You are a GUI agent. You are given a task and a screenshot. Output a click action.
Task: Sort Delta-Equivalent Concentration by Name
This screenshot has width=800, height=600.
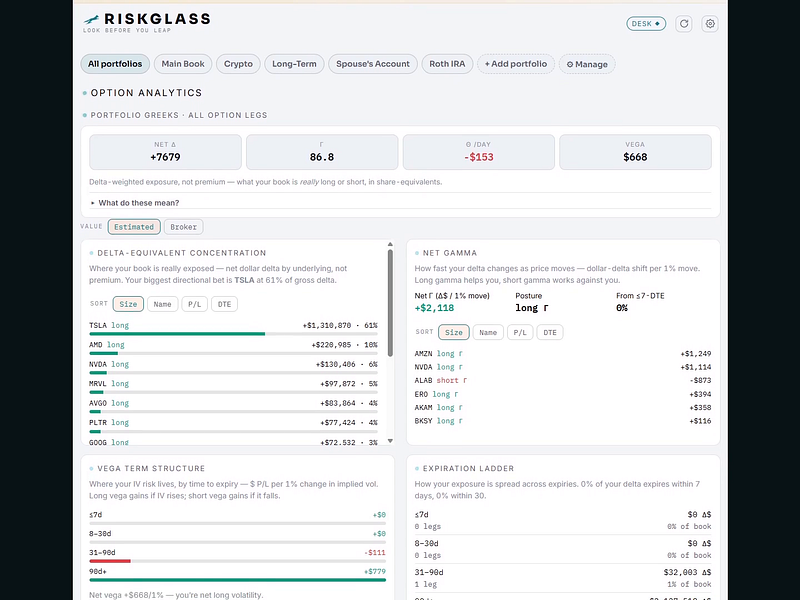(x=162, y=304)
